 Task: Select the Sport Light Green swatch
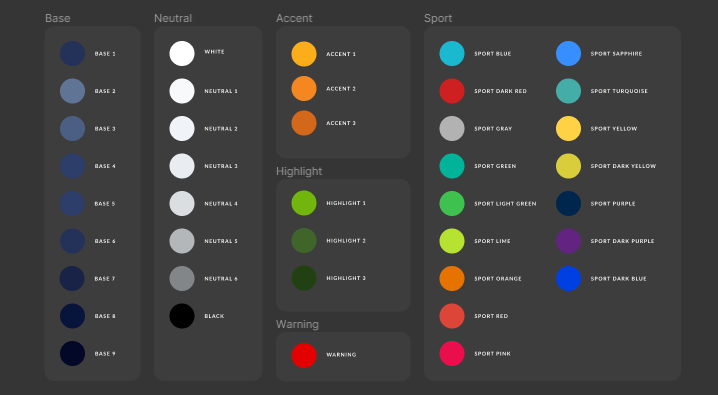click(452, 204)
